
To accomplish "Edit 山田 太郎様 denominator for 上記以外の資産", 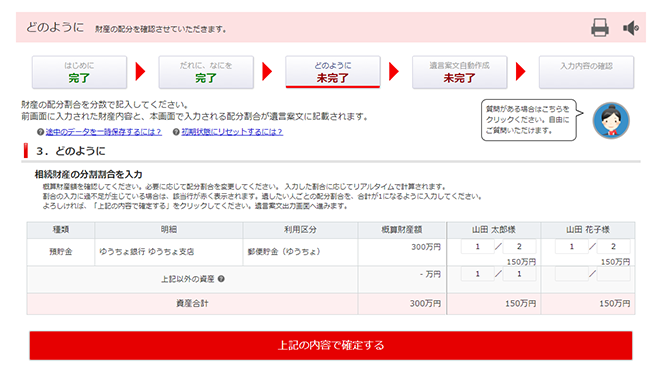I will 519,274.
